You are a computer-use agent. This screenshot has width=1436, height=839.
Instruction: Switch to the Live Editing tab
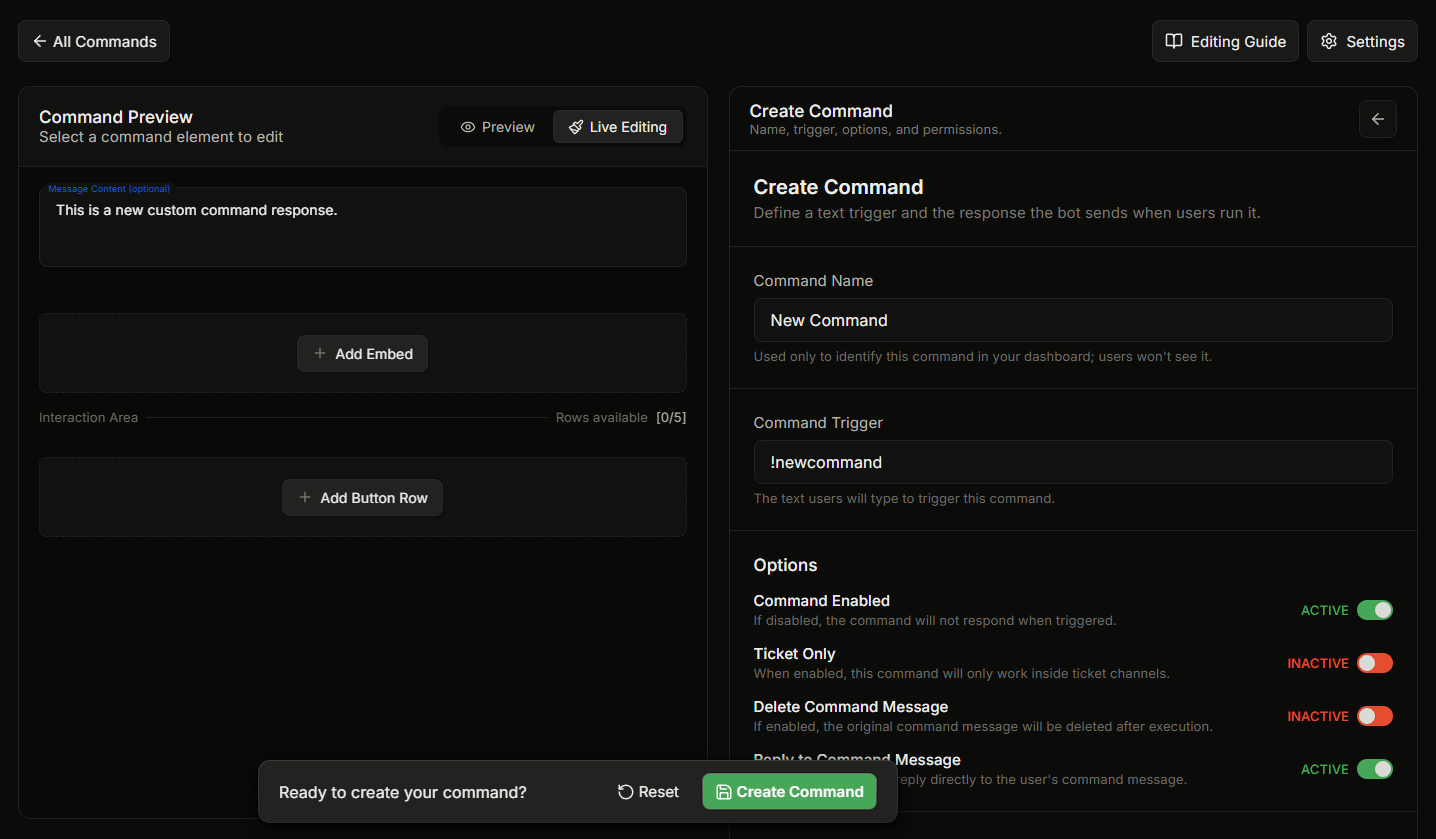click(618, 127)
